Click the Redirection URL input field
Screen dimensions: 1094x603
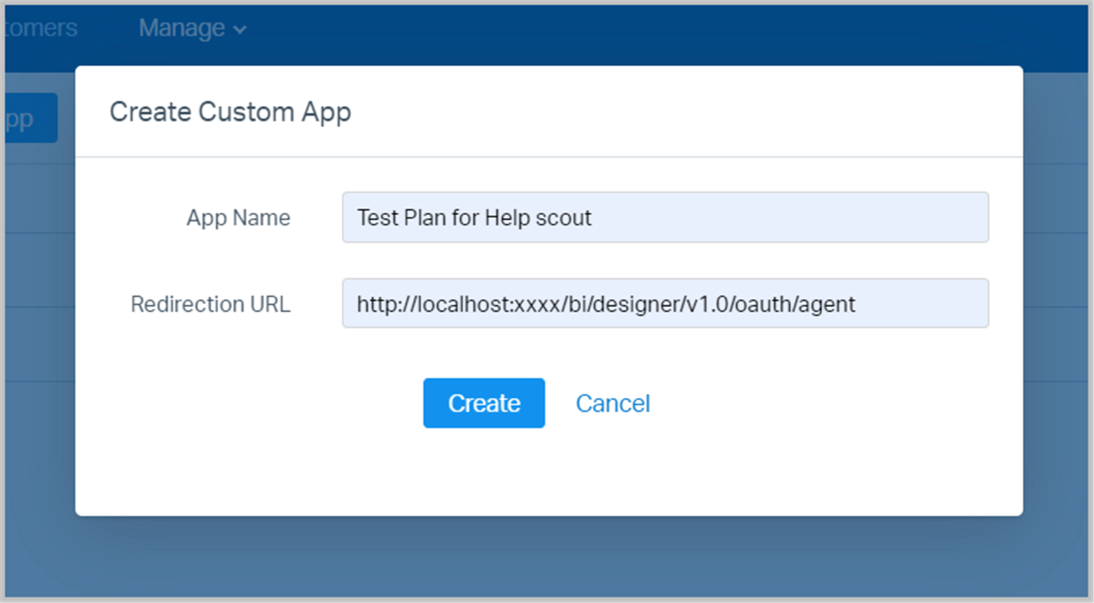coord(665,303)
